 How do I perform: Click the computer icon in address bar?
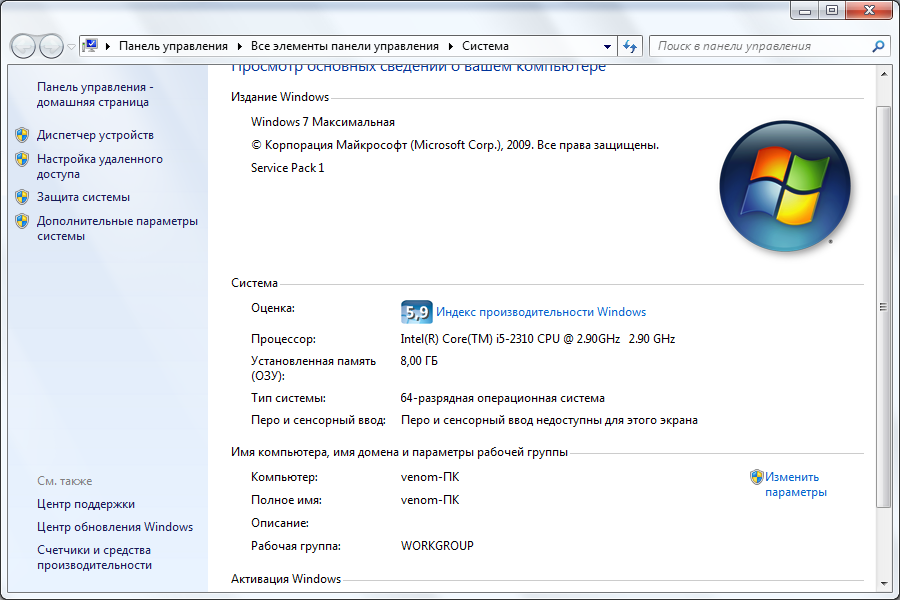coord(90,45)
